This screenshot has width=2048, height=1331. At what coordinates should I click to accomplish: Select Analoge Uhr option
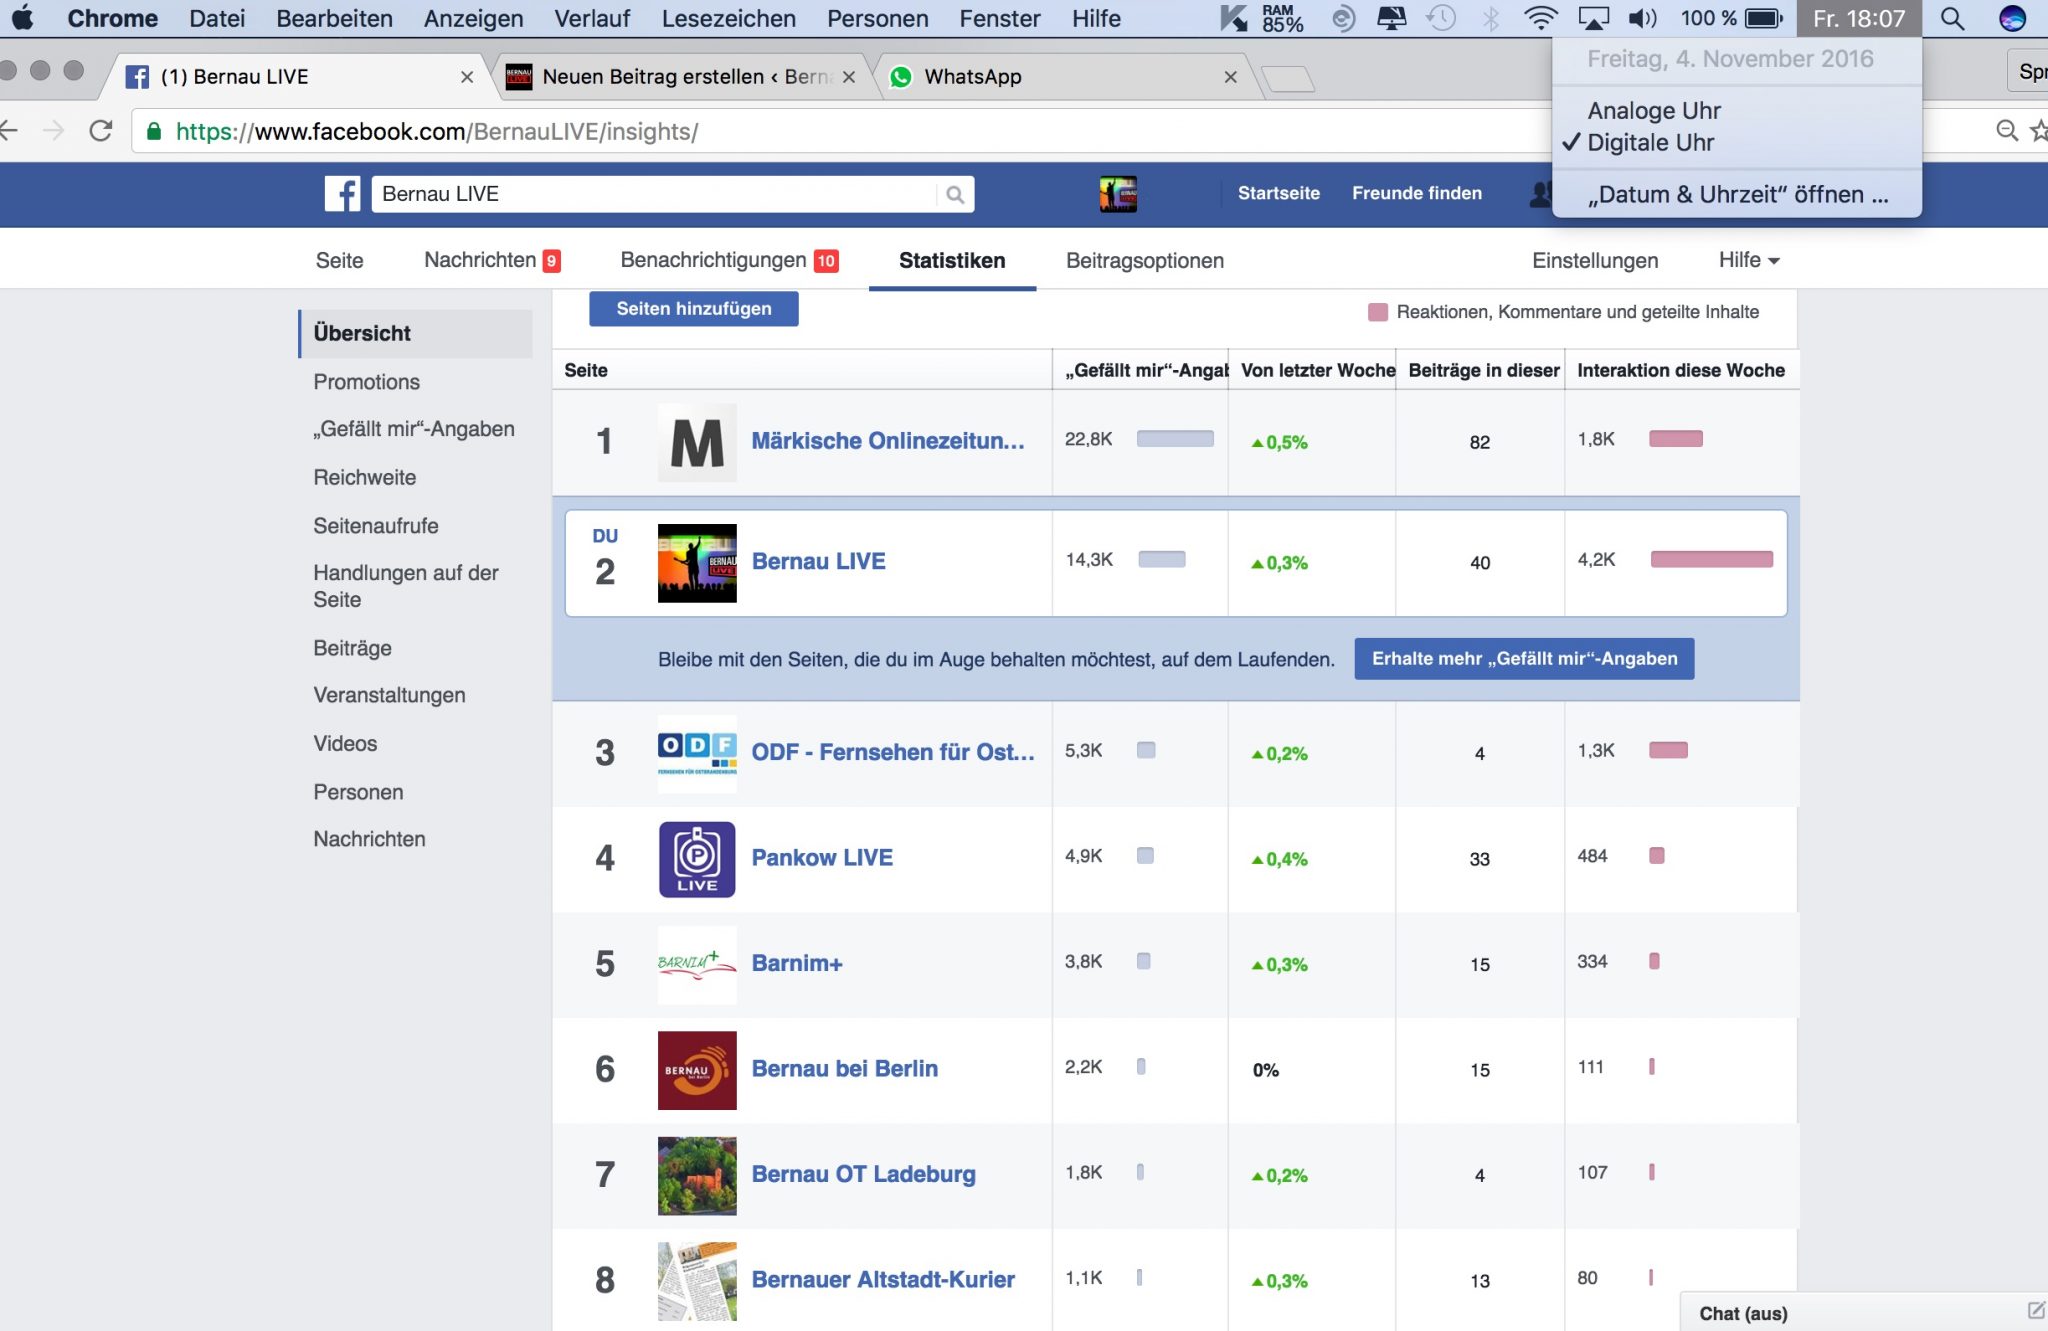(x=1654, y=111)
